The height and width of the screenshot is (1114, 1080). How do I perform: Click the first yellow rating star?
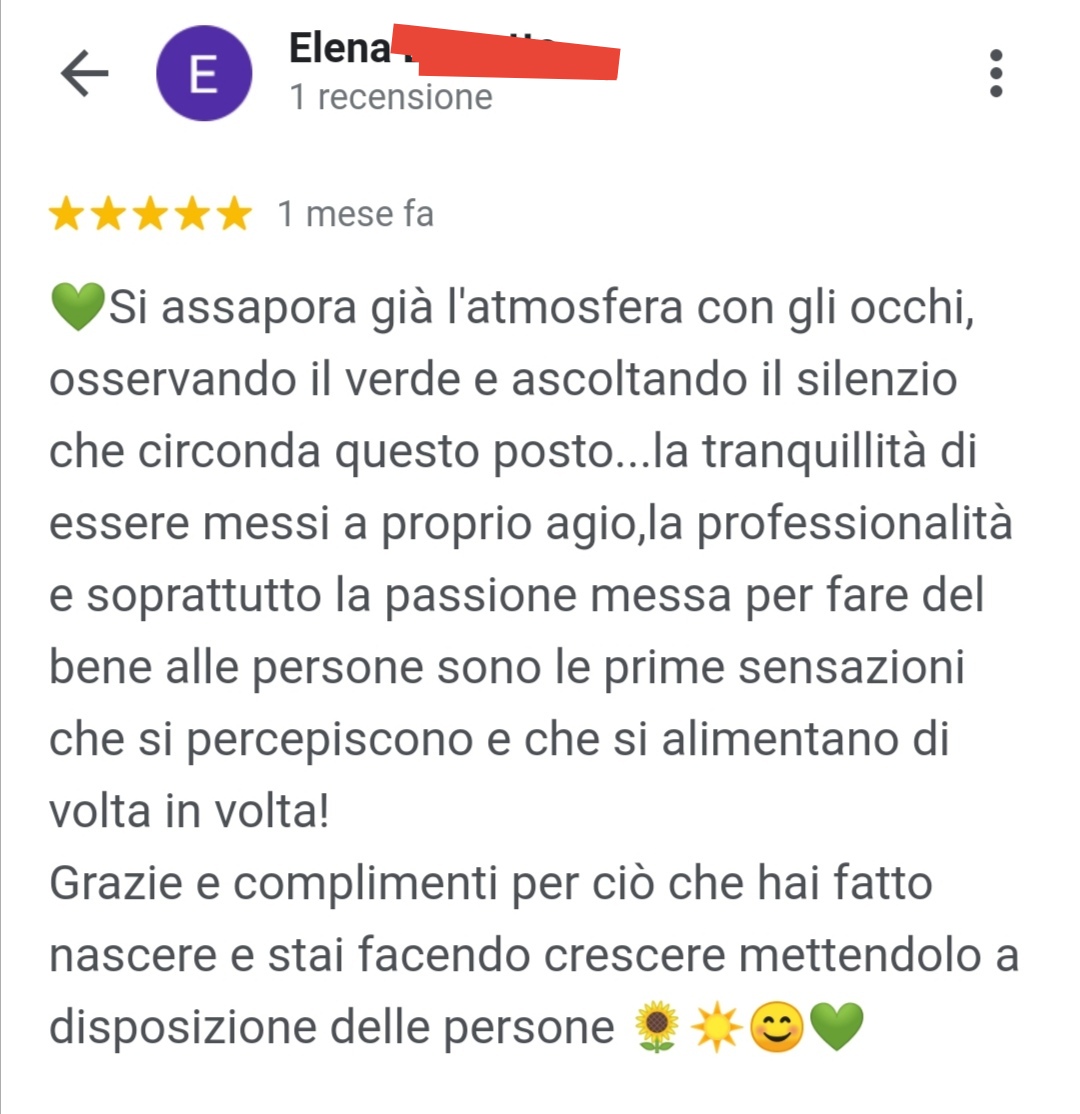(x=67, y=214)
